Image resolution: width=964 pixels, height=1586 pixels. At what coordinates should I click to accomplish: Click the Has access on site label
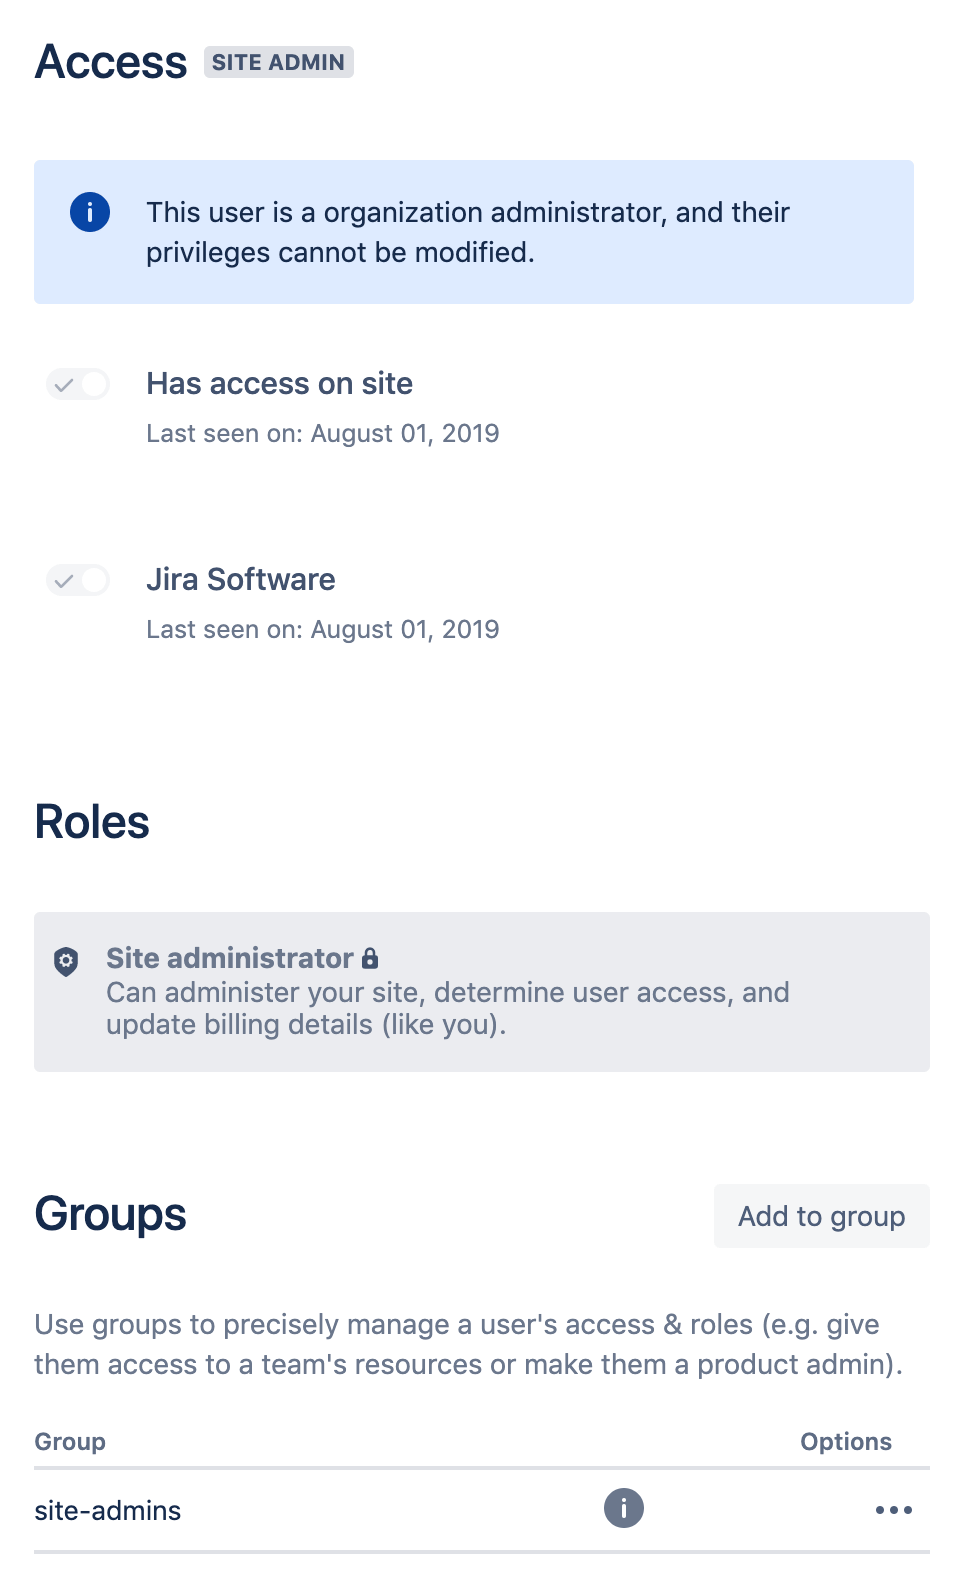tap(280, 384)
